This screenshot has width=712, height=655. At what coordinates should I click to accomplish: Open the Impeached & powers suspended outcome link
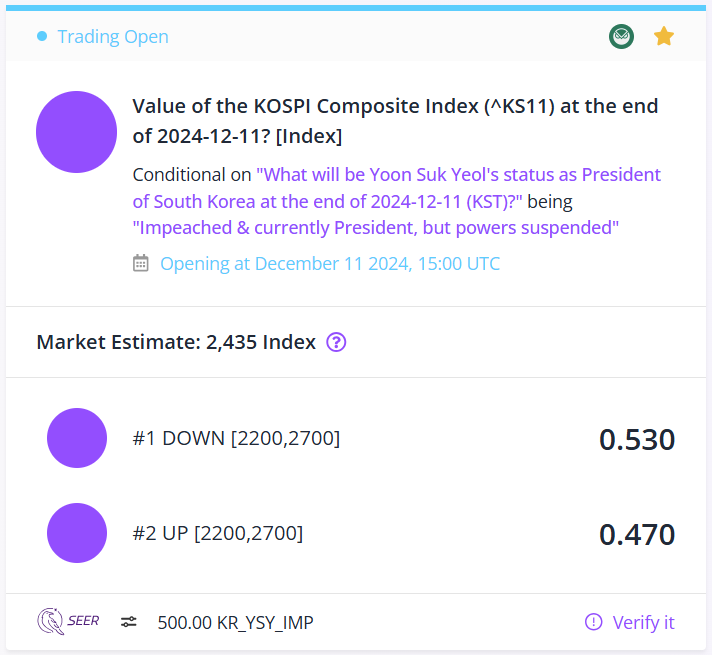tap(376, 228)
